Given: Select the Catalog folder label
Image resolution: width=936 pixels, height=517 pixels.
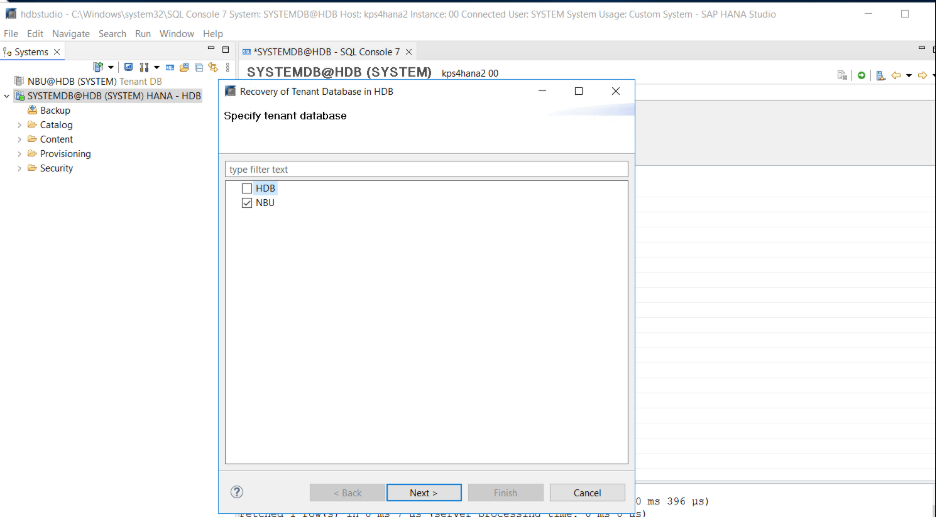Looking at the screenshot, I should point(56,125).
